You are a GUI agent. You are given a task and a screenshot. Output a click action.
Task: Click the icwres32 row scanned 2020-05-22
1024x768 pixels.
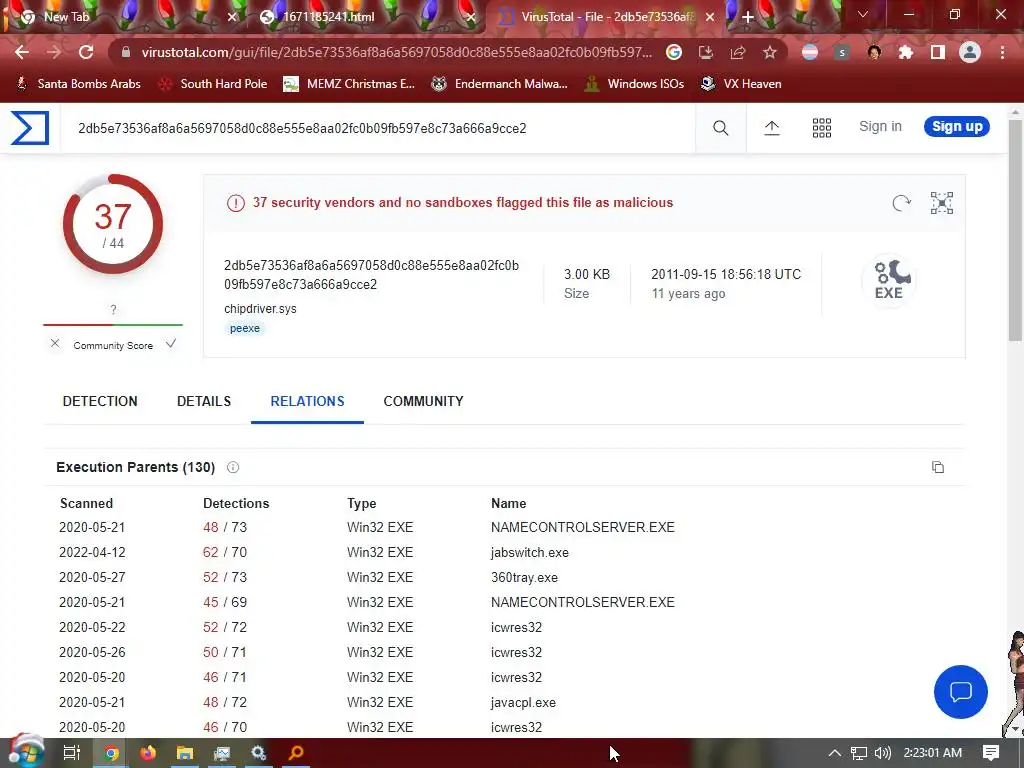tap(516, 628)
